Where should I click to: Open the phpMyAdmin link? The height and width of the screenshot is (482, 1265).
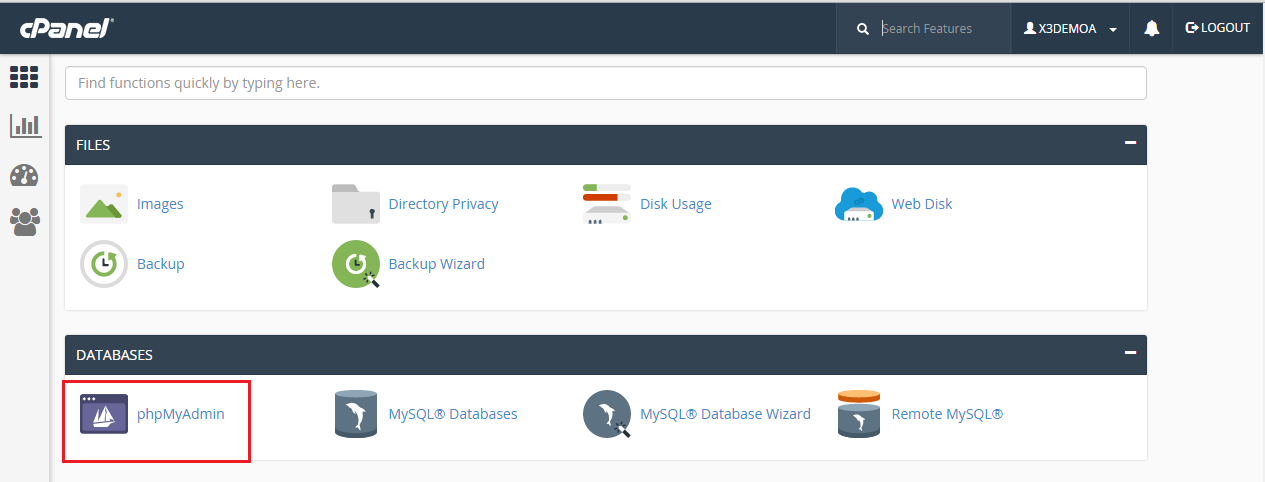pos(181,414)
